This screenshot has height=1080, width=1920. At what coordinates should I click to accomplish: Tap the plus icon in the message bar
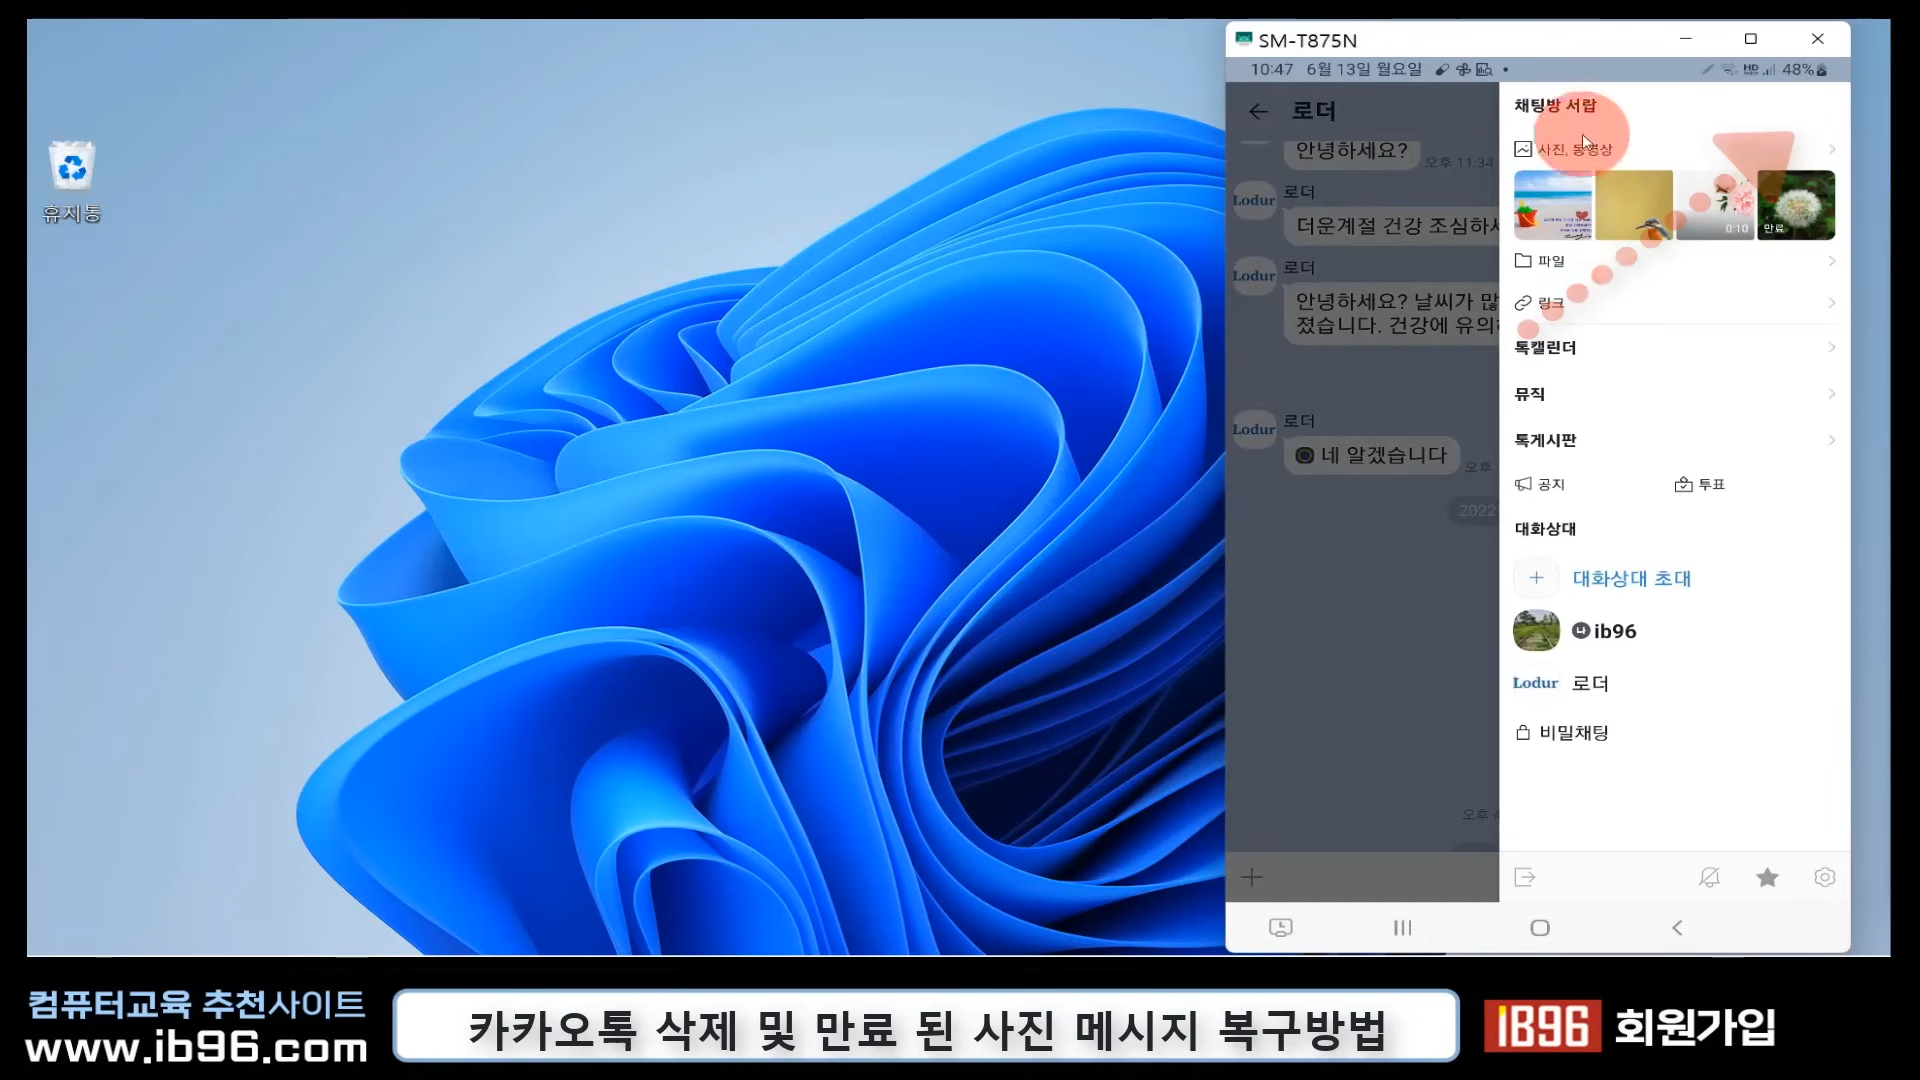tap(1252, 878)
